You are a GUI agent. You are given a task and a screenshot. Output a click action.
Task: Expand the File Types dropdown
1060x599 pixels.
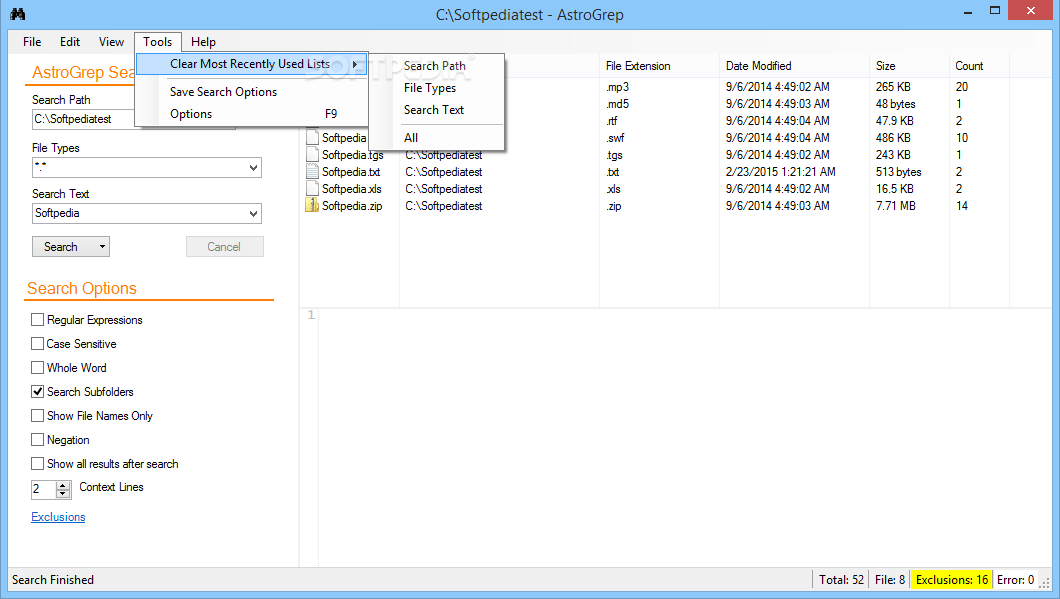(254, 168)
